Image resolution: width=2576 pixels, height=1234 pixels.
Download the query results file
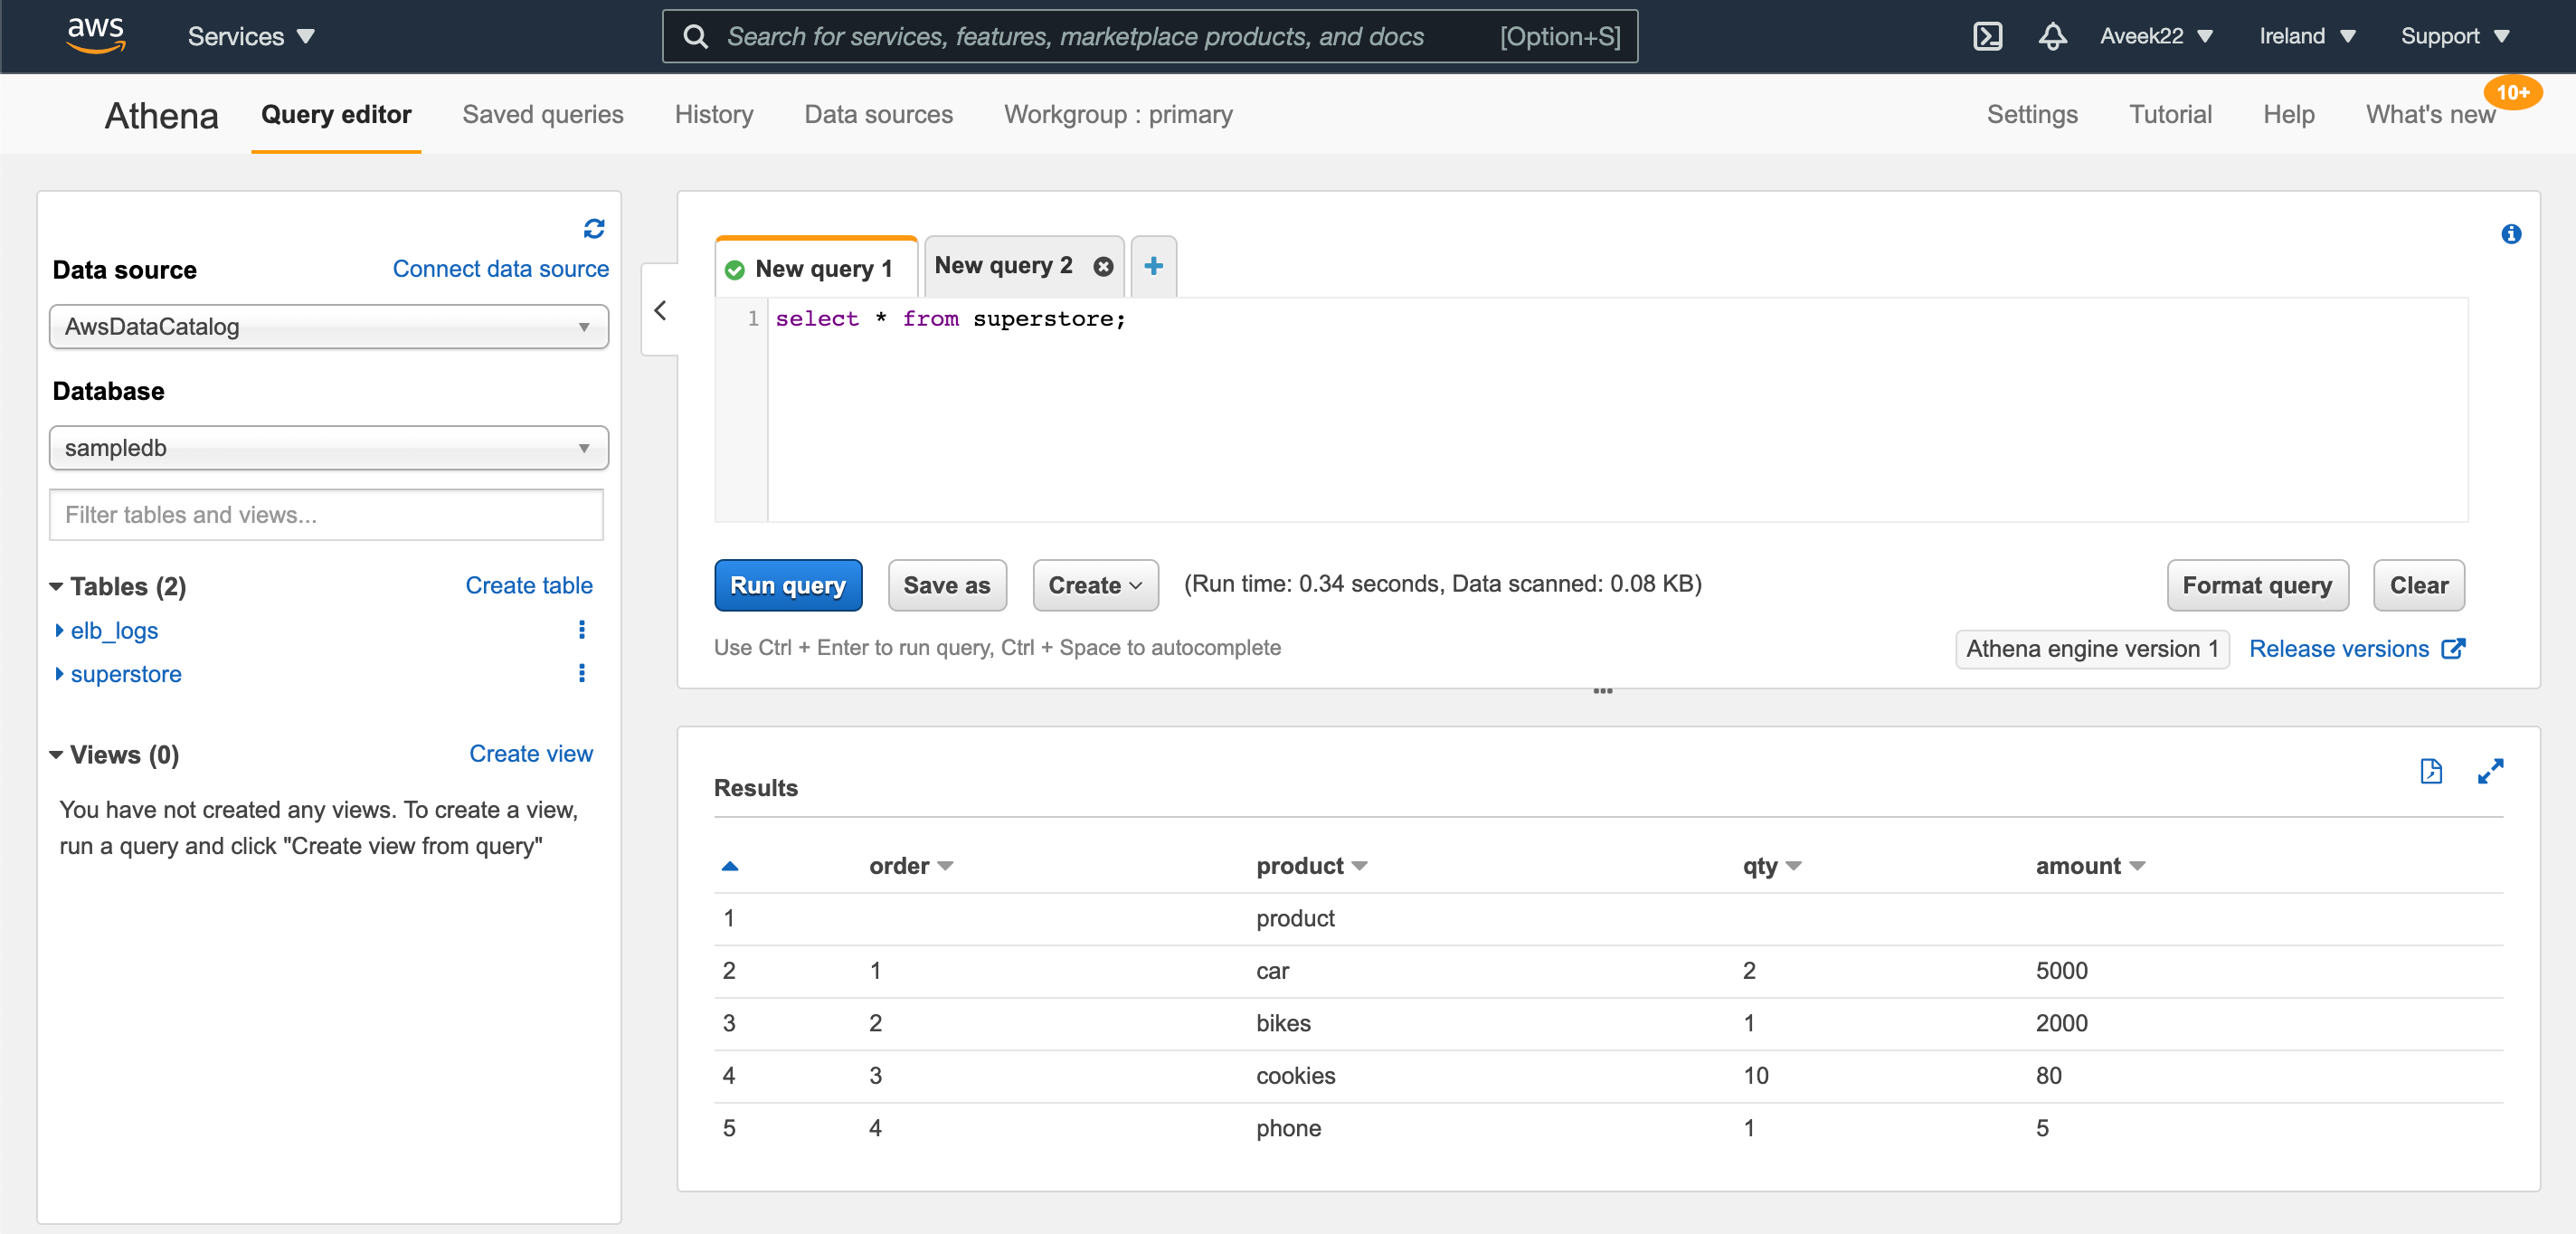(2432, 771)
